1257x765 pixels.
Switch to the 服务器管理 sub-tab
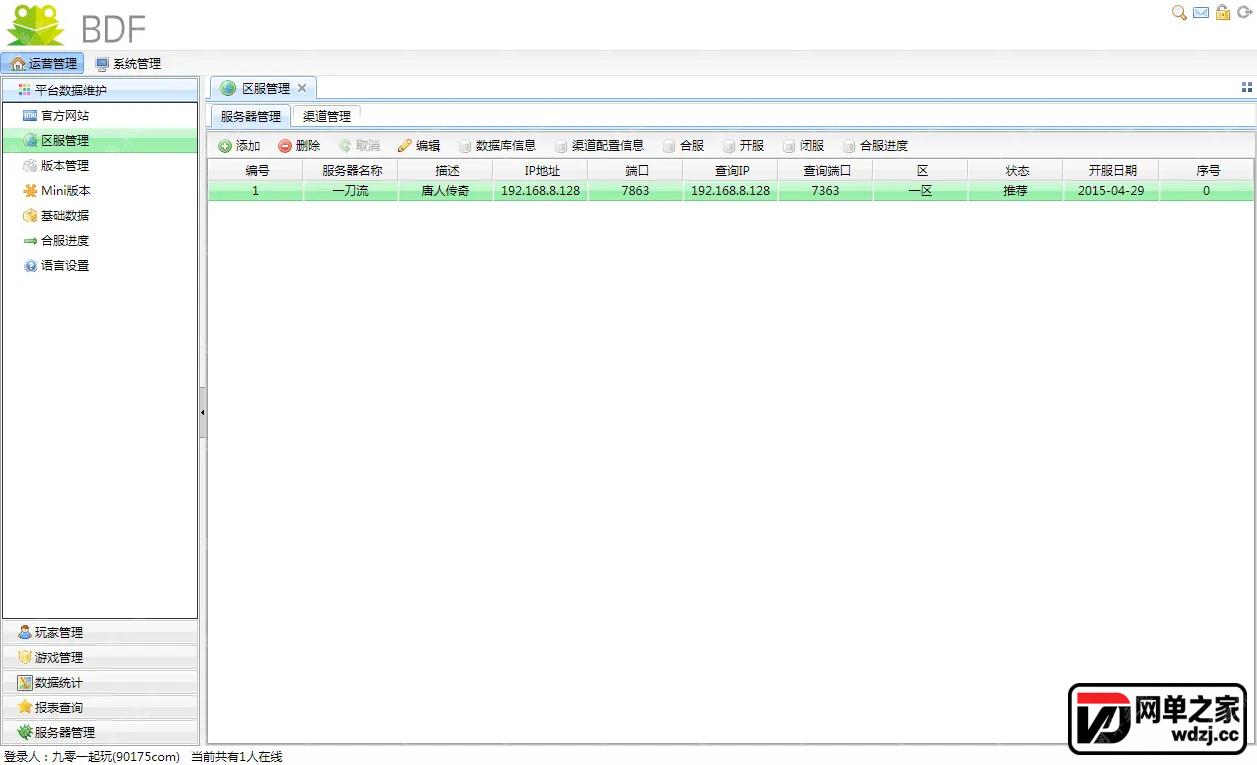tap(250, 116)
